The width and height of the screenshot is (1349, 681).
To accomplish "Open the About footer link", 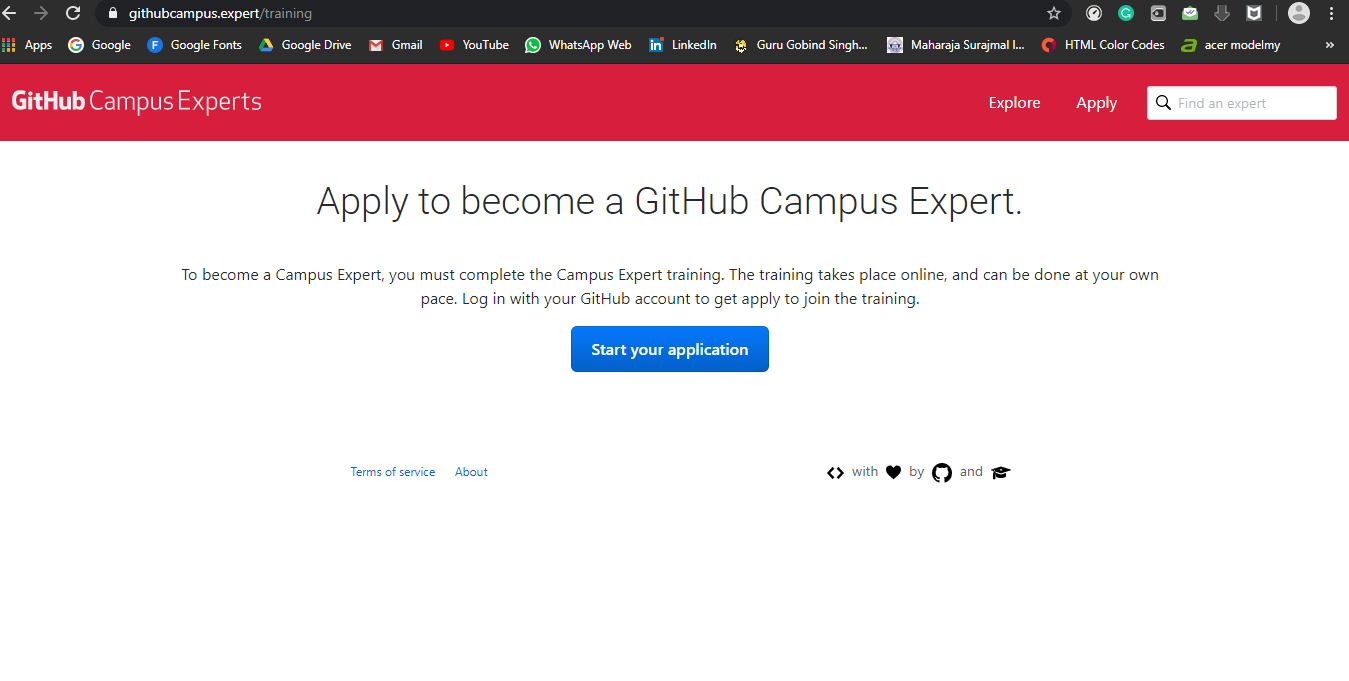I will [471, 472].
